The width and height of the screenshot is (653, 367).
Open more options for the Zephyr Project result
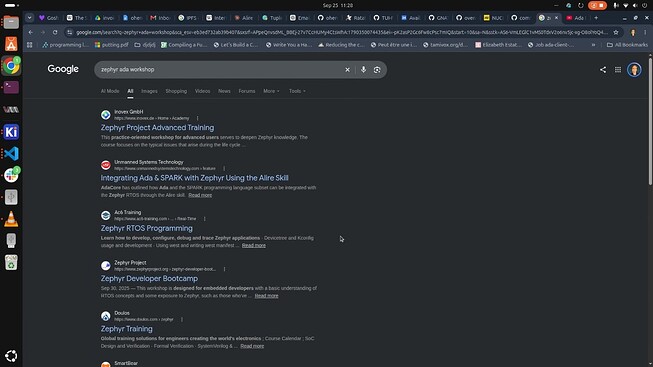pyautogui.click(x=224, y=269)
